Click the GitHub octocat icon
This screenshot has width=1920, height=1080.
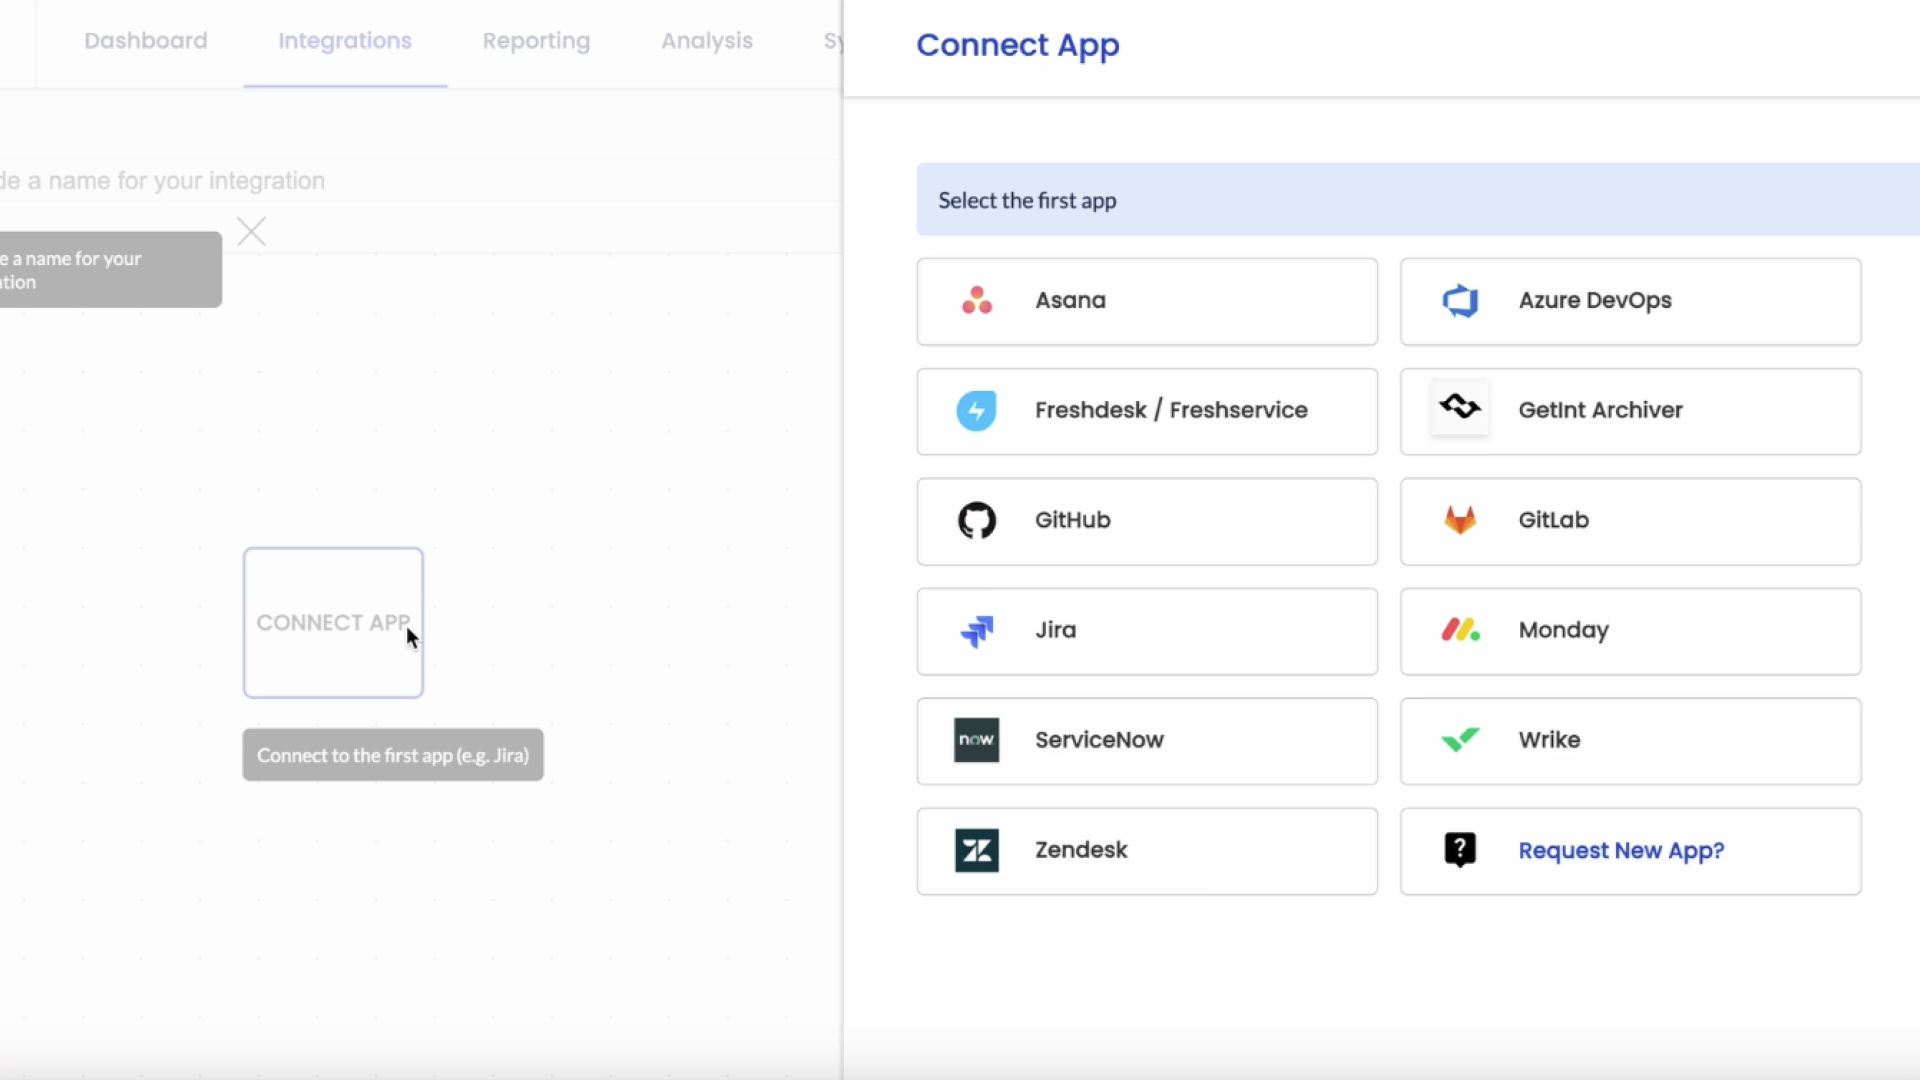[x=977, y=520]
